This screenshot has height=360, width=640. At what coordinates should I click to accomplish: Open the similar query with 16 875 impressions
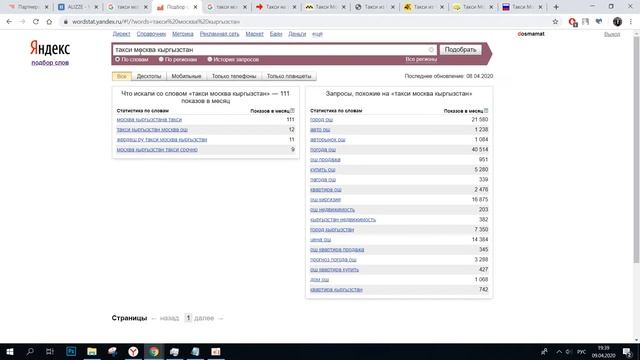(325, 200)
